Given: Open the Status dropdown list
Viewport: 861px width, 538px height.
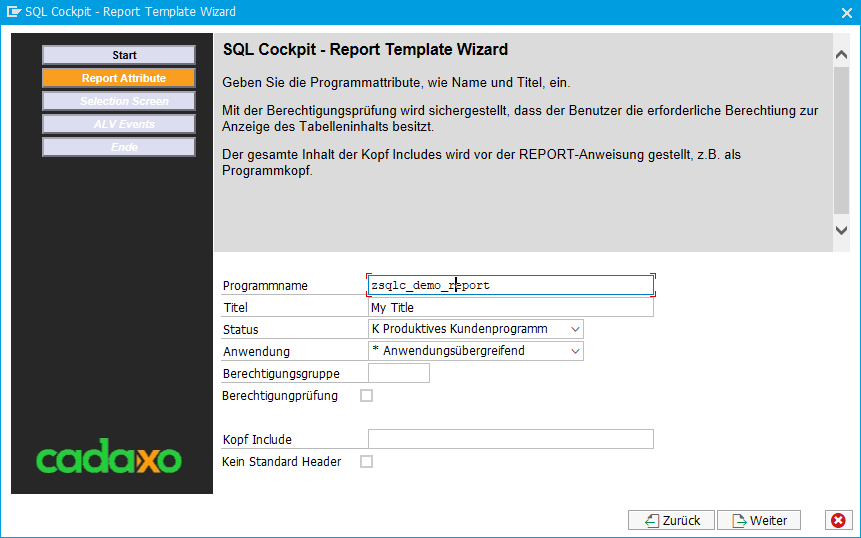Looking at the screenshot, I should click(575, 329).
